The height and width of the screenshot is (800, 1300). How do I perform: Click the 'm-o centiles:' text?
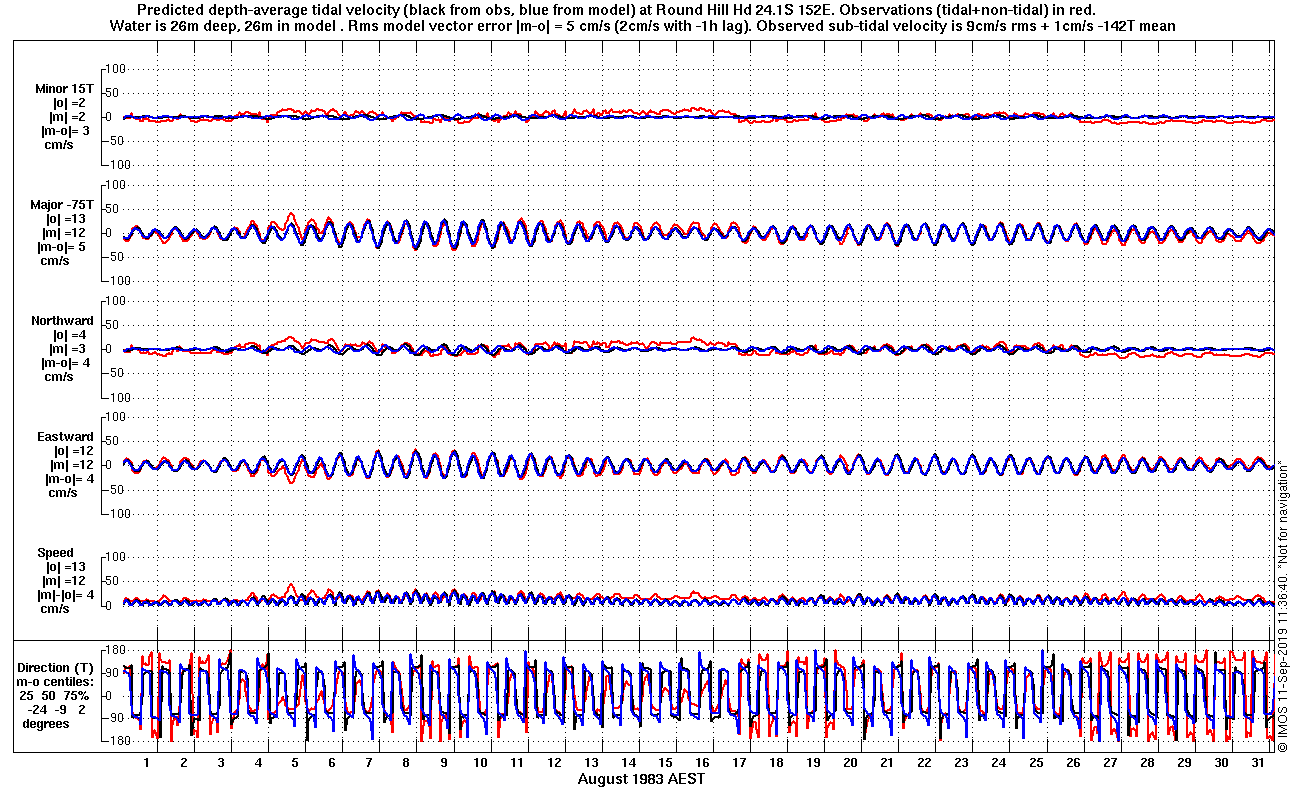pos(57,681)
